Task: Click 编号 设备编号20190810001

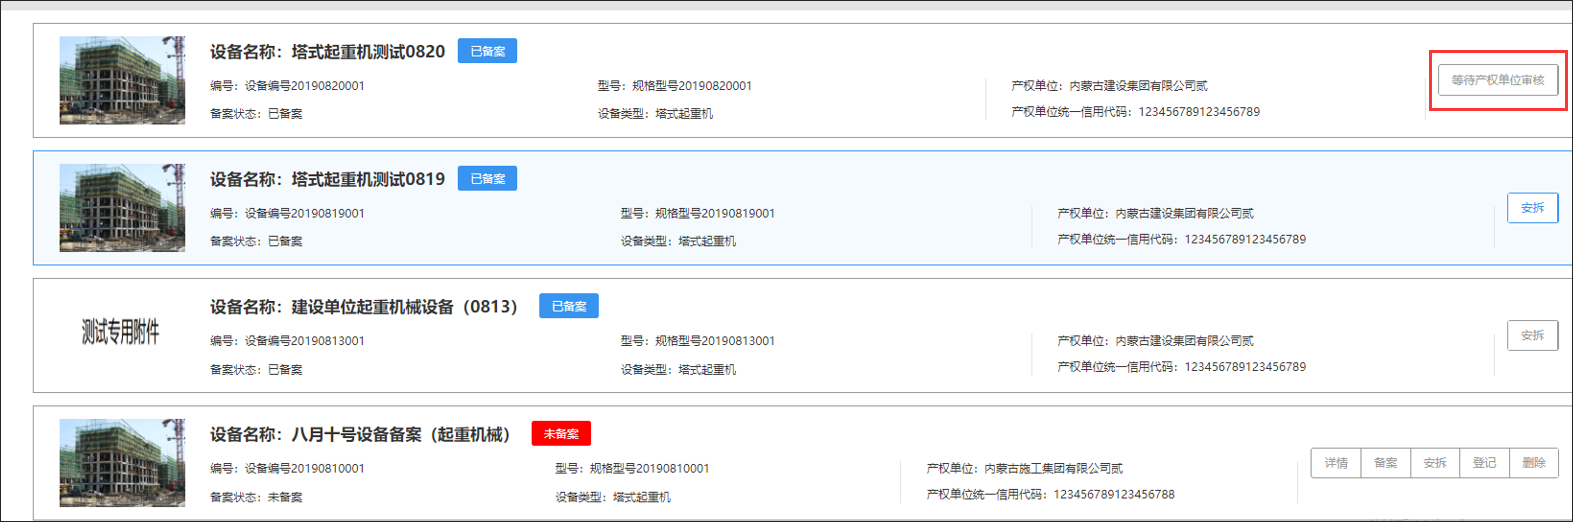Action: pos(287,468)
